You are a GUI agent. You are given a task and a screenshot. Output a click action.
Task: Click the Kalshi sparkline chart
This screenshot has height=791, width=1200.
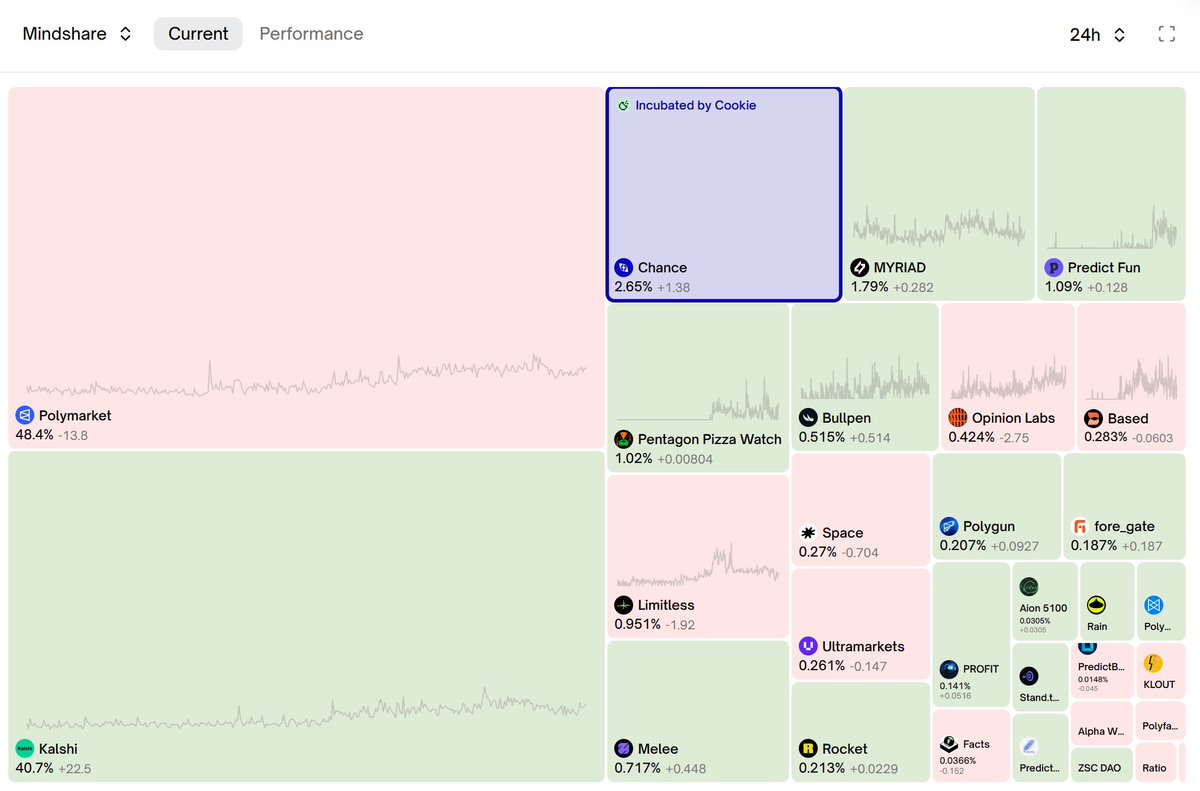click(306, 710)
